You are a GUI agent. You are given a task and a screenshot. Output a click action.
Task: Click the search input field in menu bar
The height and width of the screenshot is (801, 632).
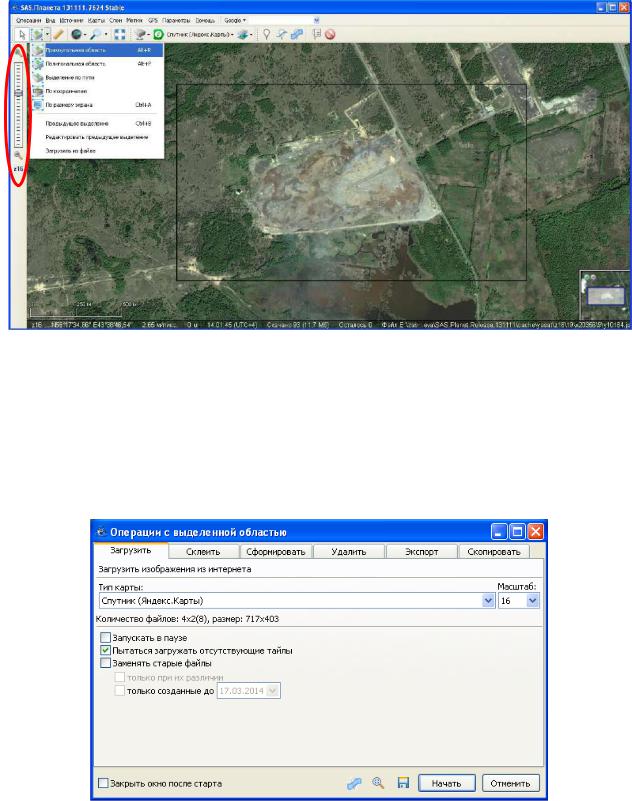click(281, 20)
